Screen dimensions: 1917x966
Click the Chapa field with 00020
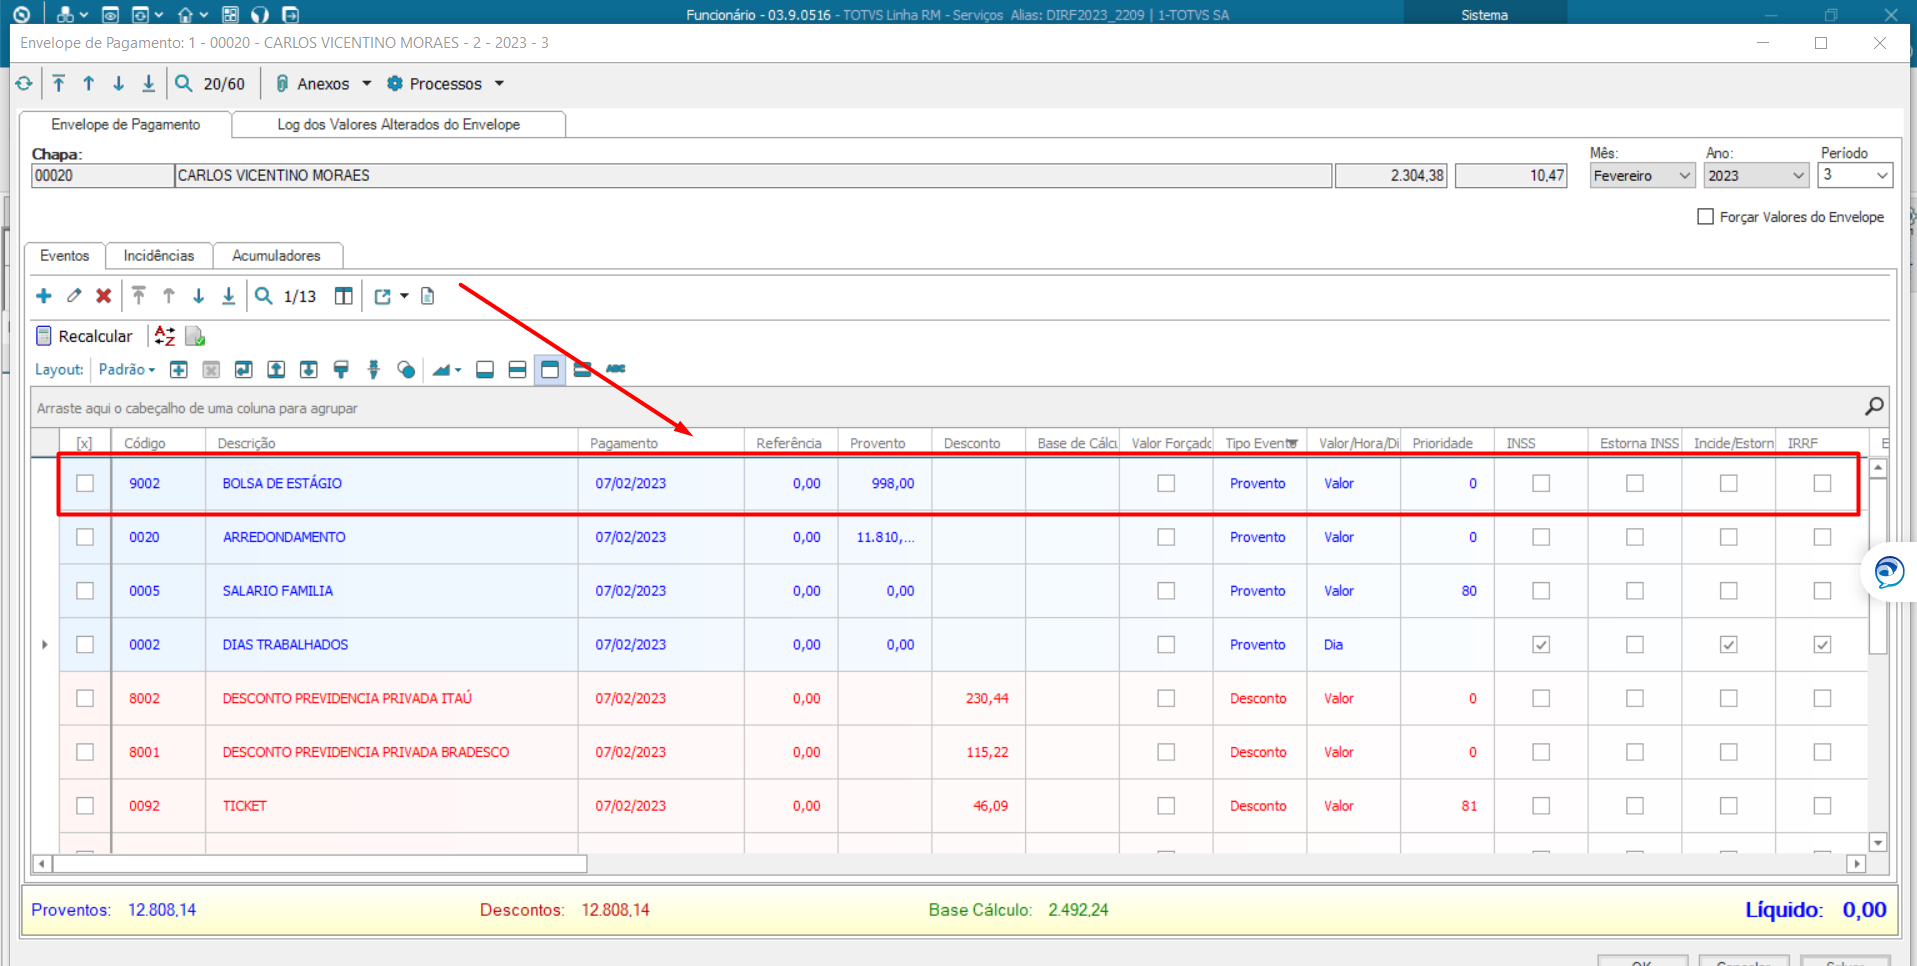point(103,176)
